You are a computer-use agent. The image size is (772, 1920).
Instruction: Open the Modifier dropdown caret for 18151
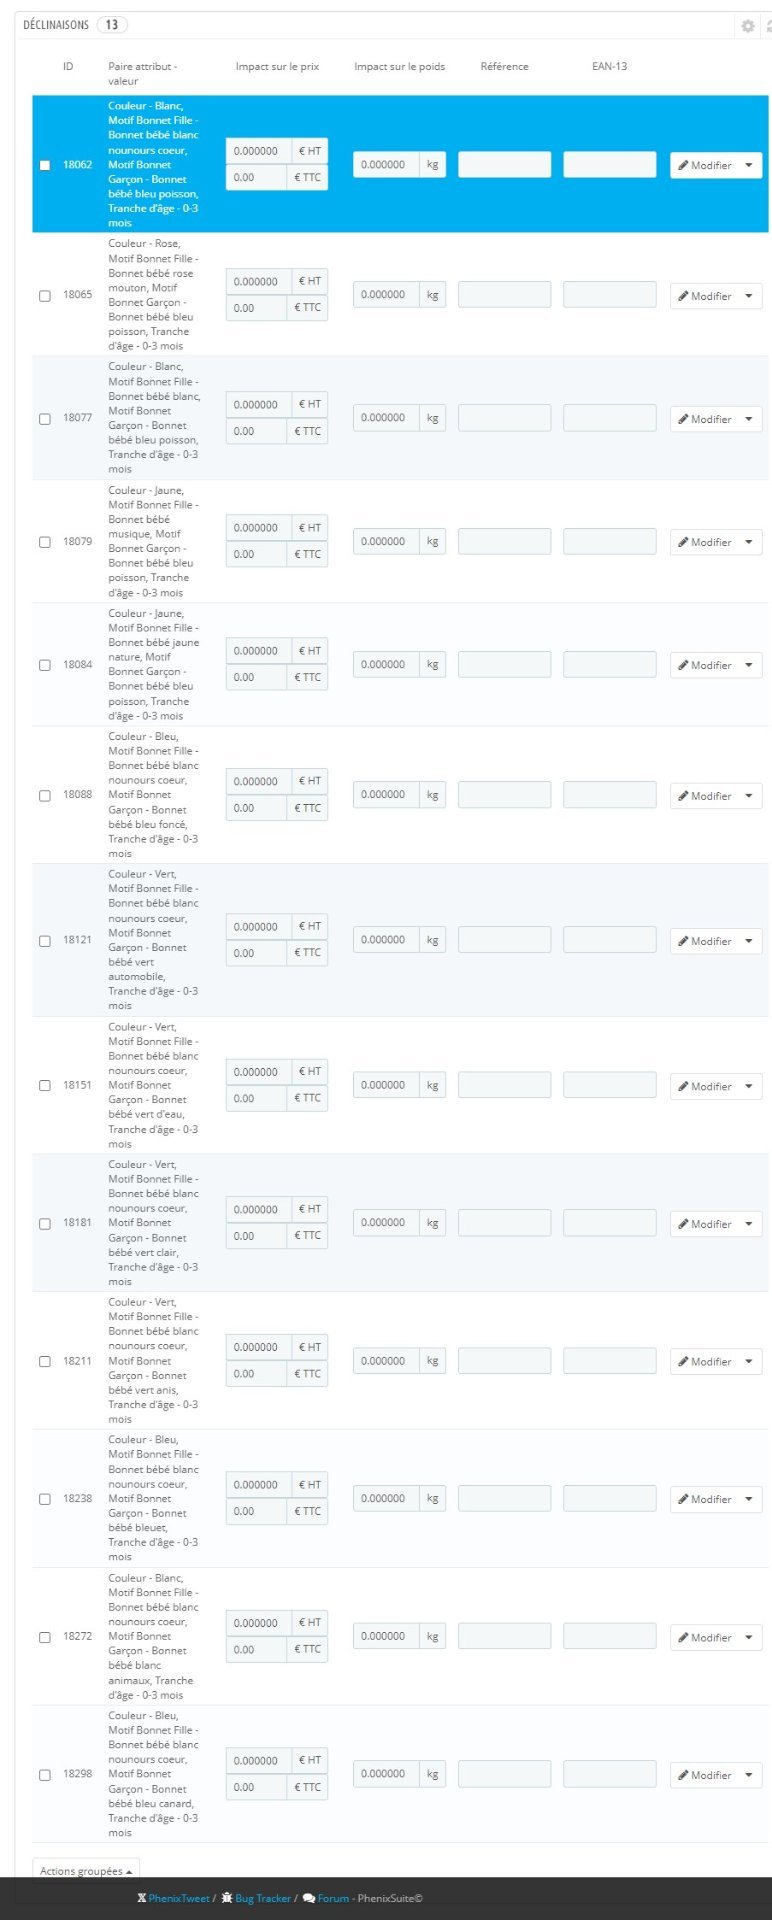tap(749, 1086)
